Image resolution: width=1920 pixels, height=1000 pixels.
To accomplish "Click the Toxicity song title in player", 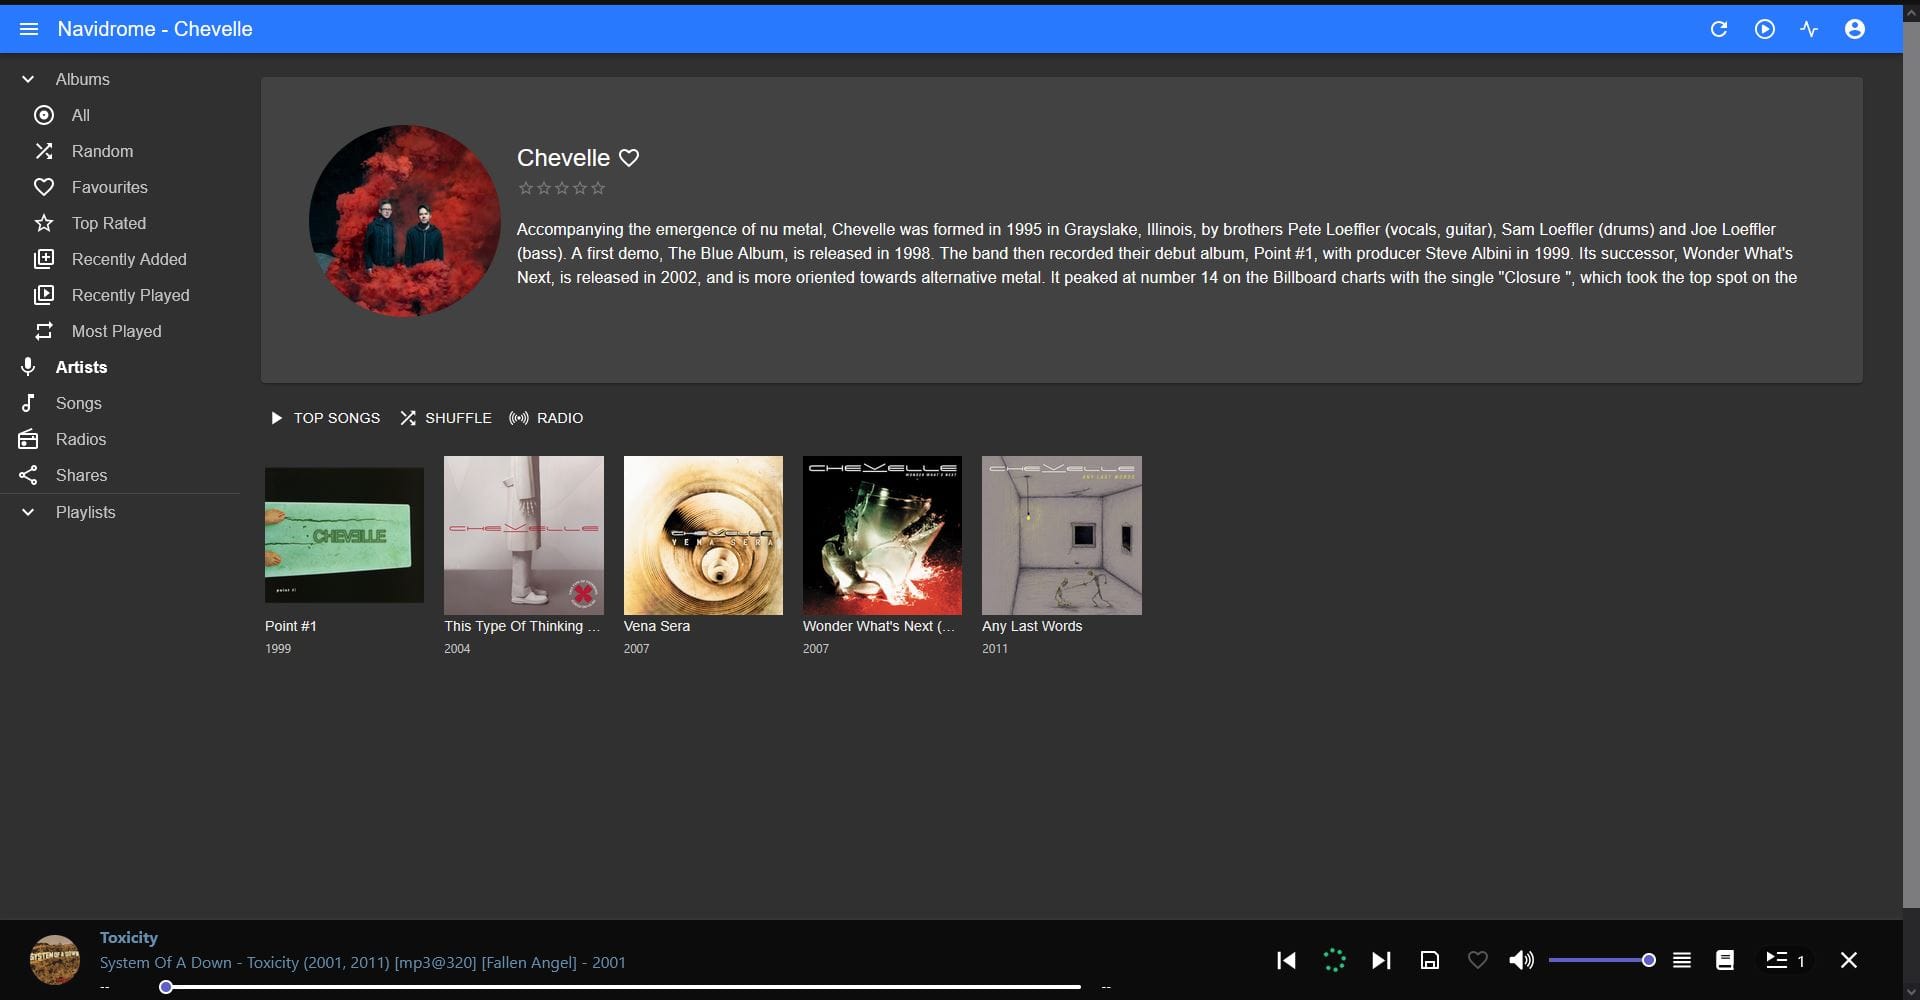I will [129, 937].
